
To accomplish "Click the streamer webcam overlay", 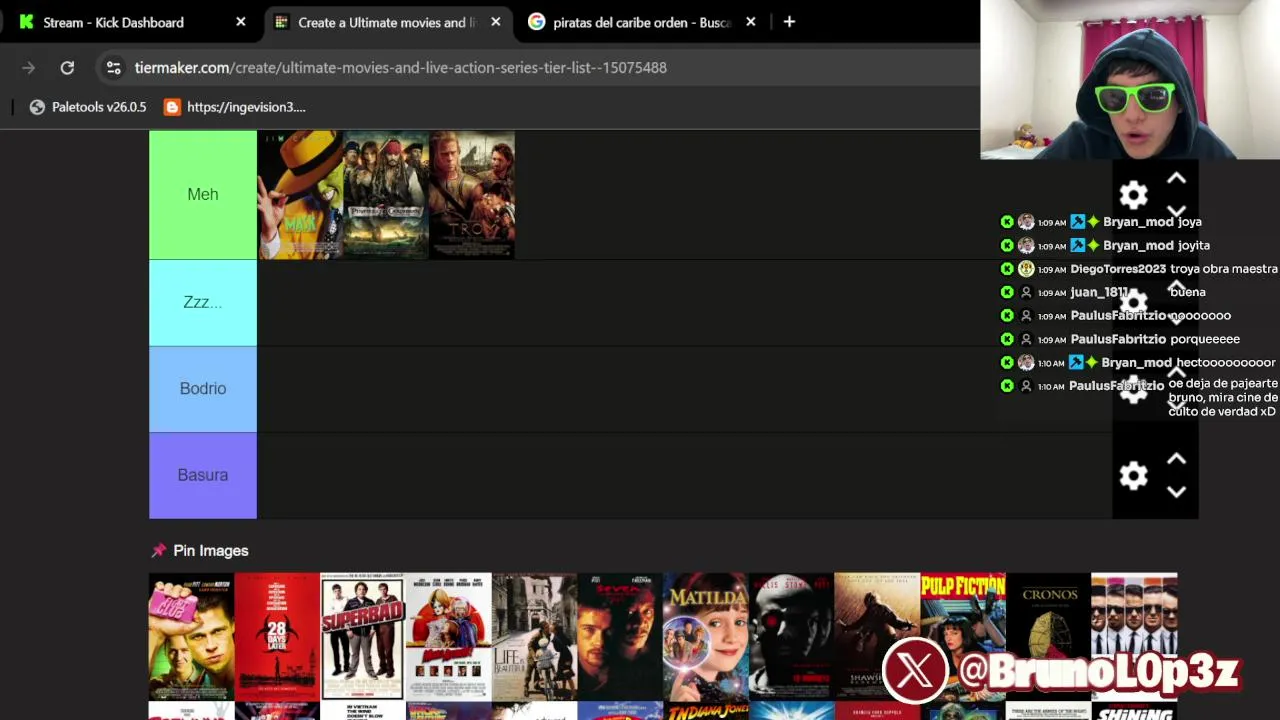I will (x=1130, y=80).
